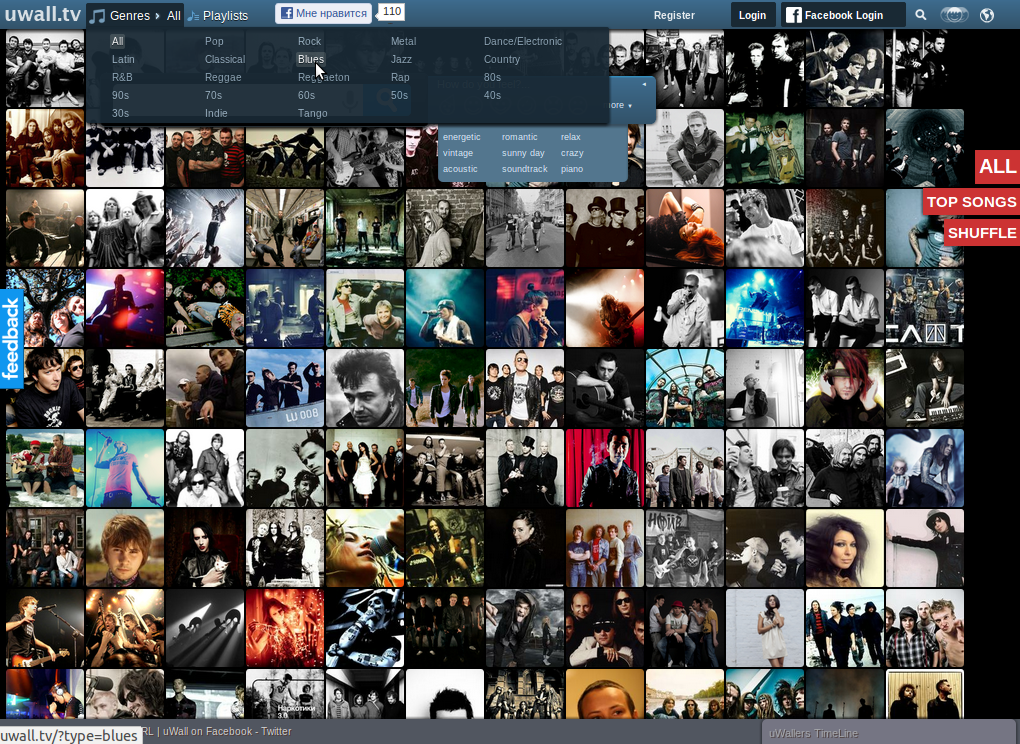Image resolution: width=1020 pixels, height=744 pixels.
Task: Expand the Genres dropdown menu
Action: click(129, 16)
